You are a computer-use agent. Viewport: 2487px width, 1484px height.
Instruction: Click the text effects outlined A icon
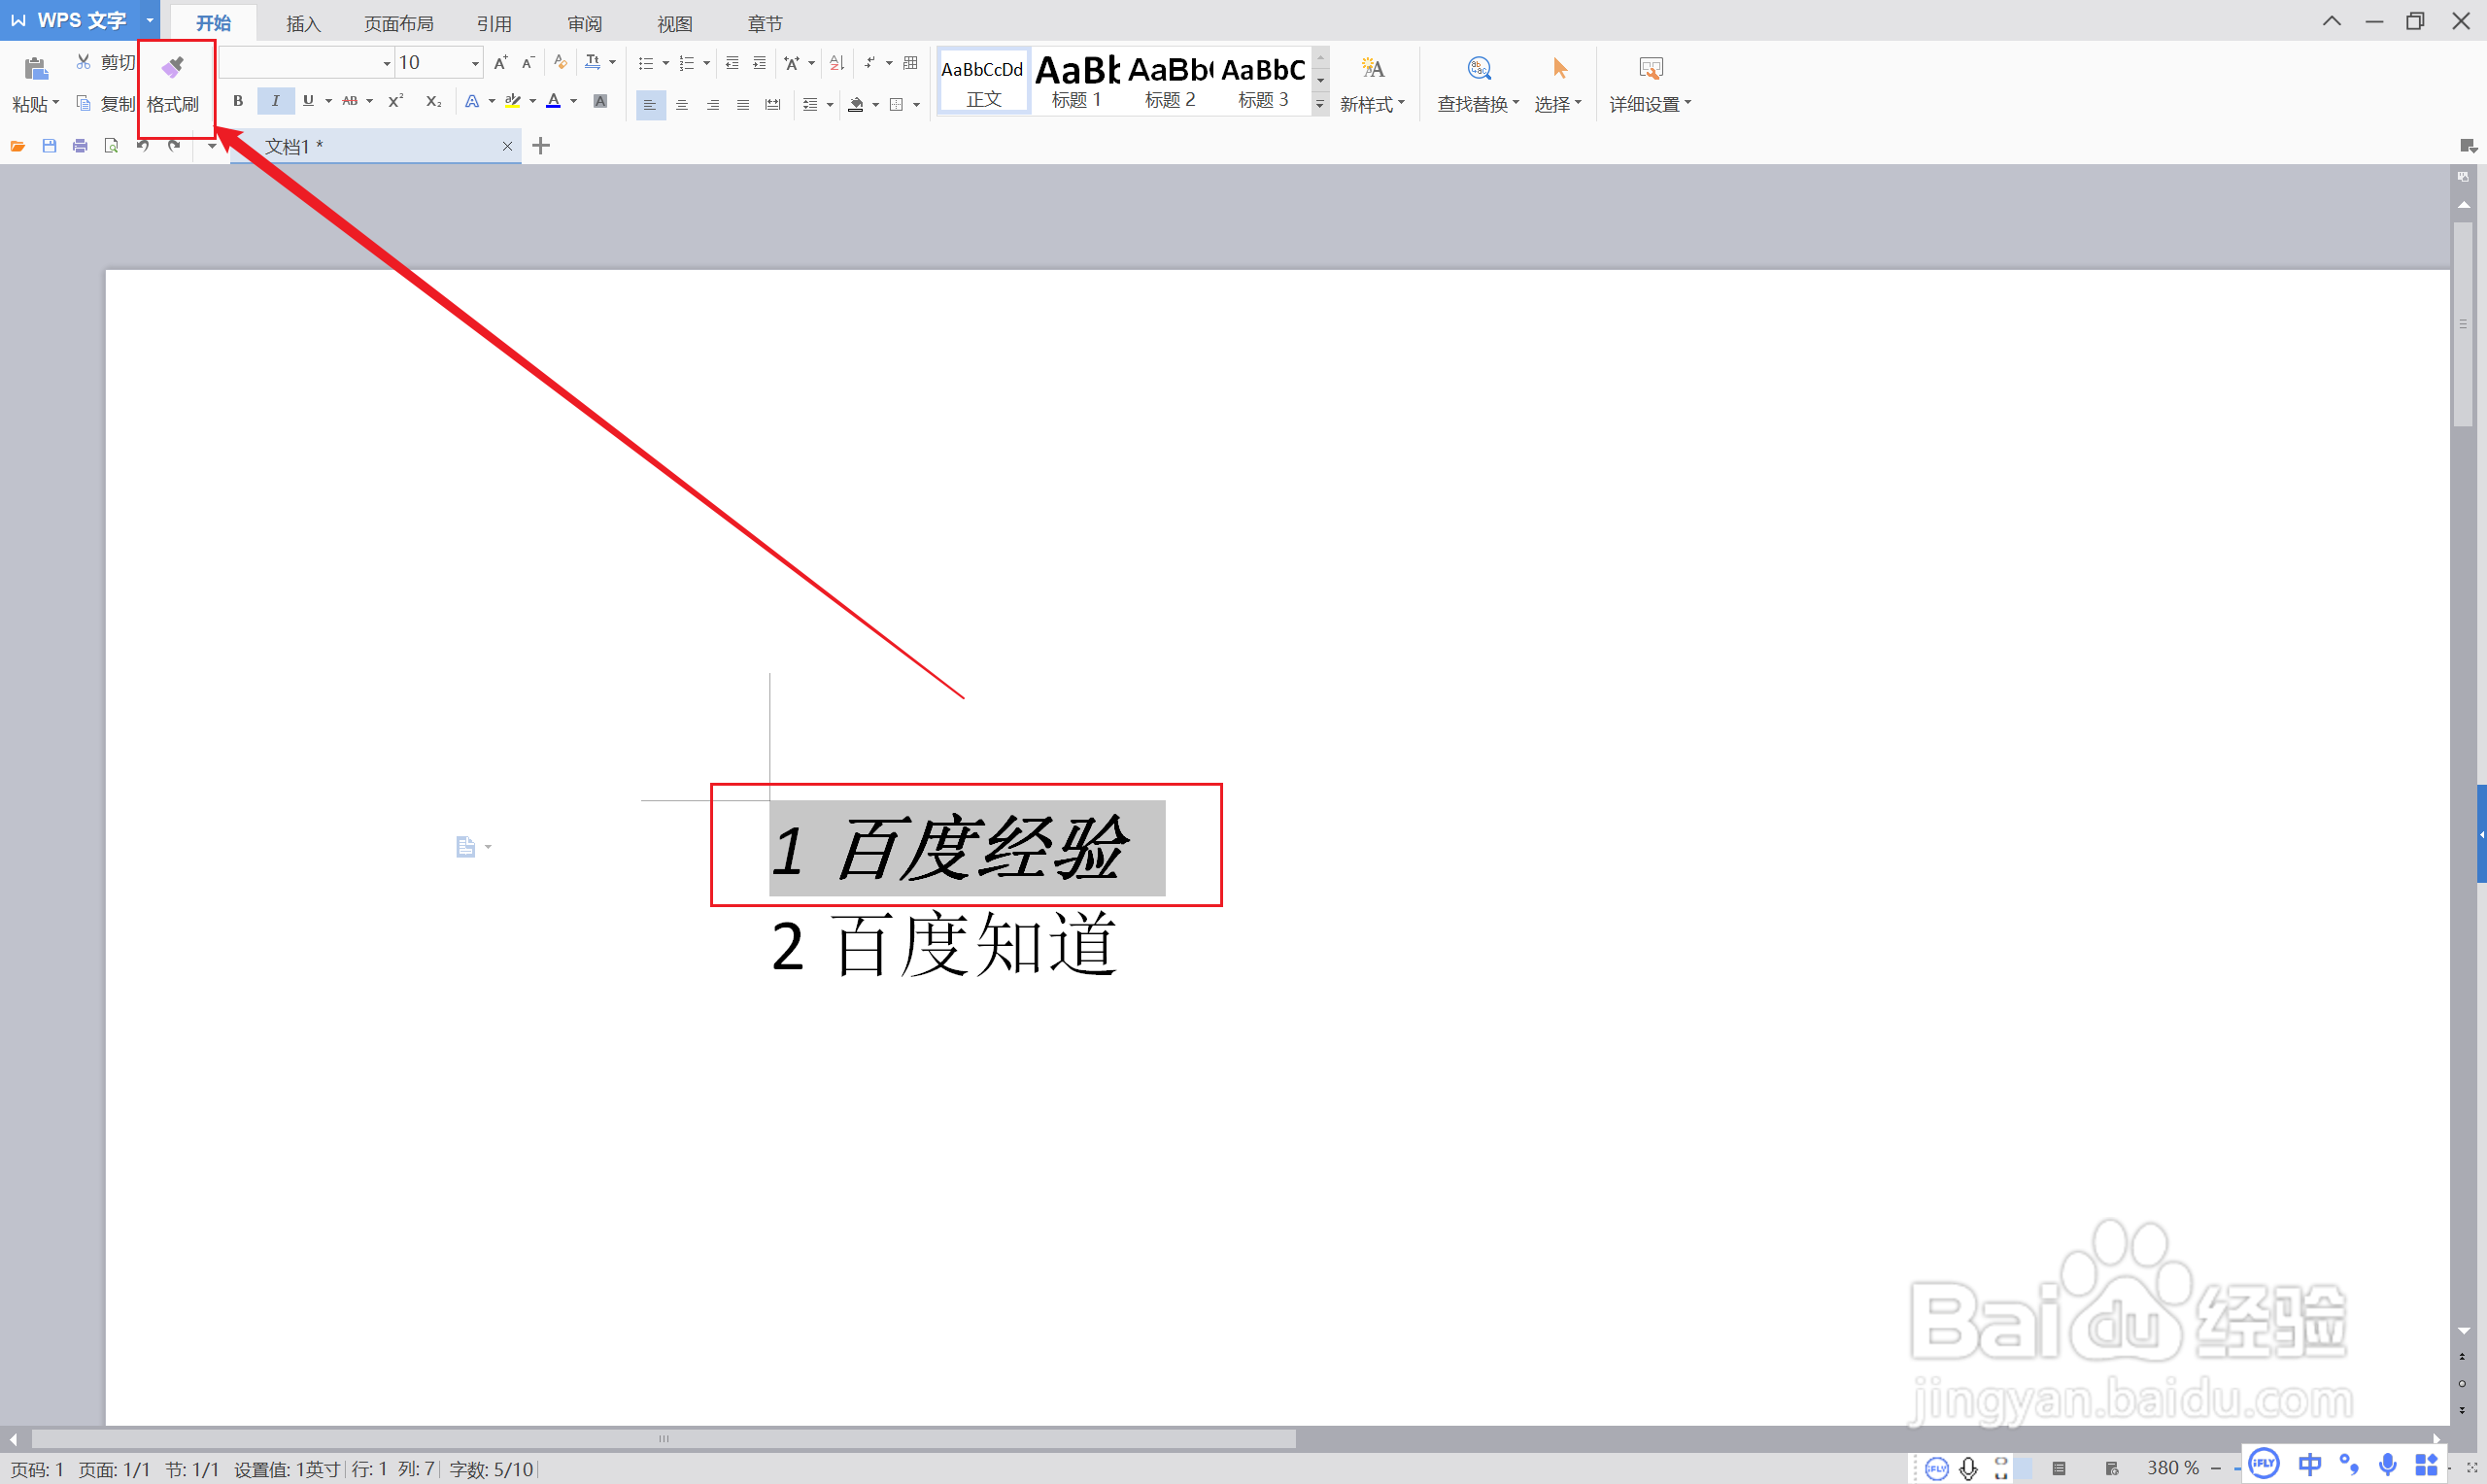click(x=473, y=101)
